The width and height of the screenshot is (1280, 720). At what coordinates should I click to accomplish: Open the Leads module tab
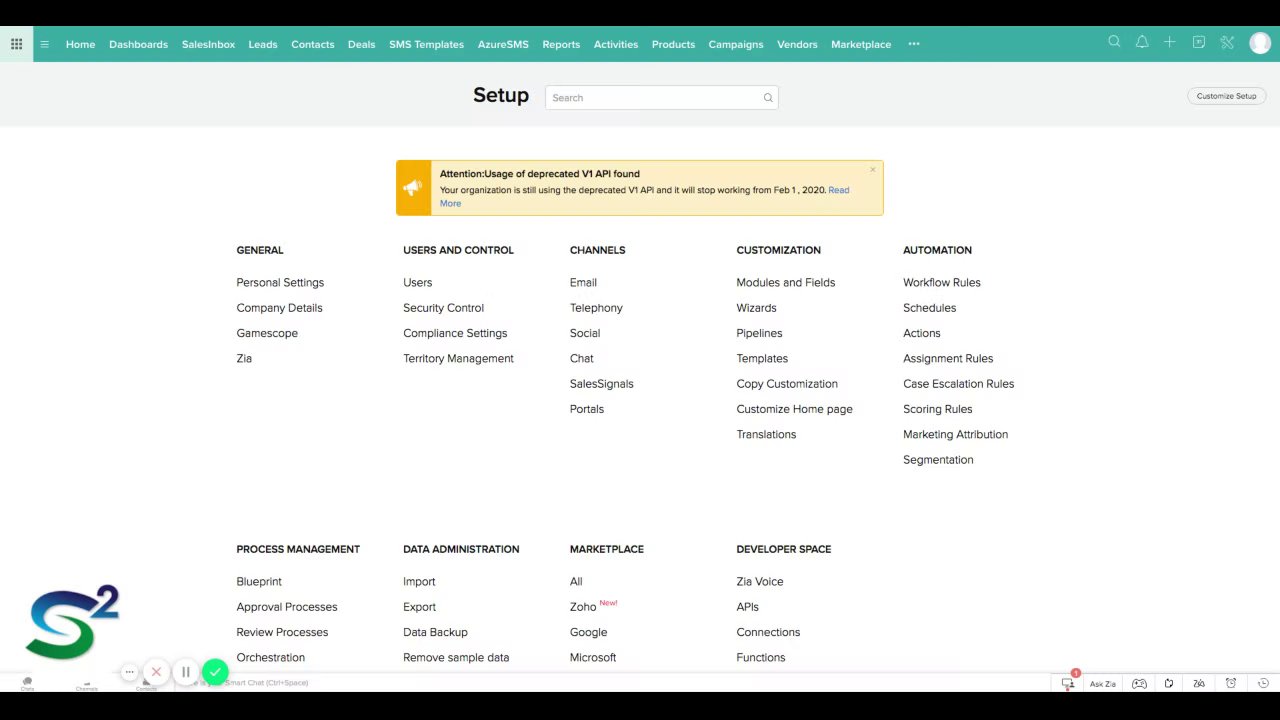point(263,44)
